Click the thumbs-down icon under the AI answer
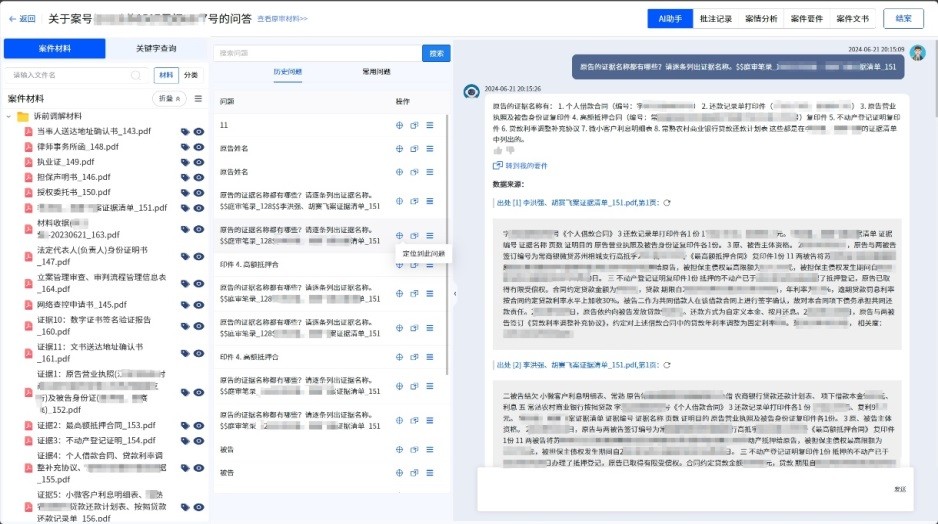Viewport: 938px width, 524px height. (511, 150)
